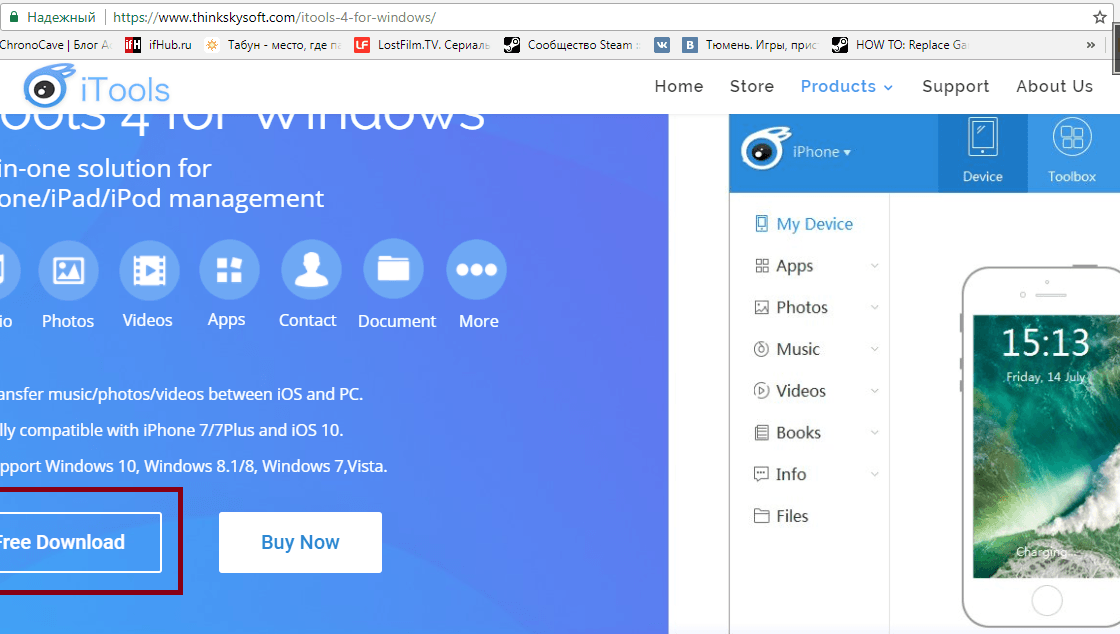
Task: Expand the Products dropdown menu
Action: click(846, 86)
